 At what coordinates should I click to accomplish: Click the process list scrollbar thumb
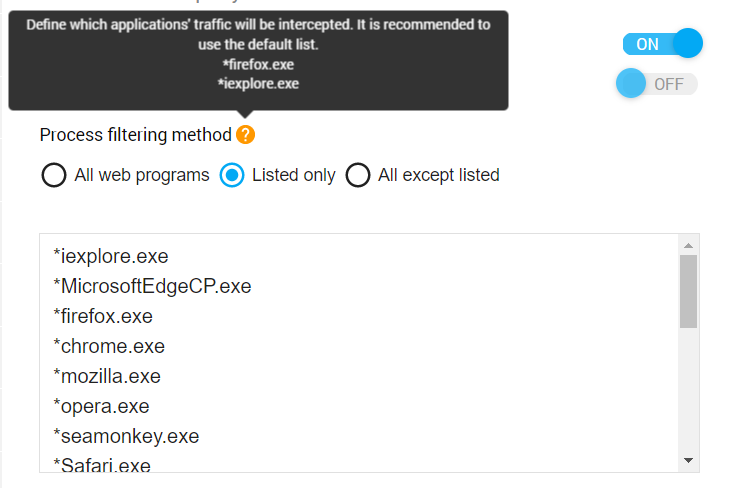pyautogui.click(x=688, y=290)
